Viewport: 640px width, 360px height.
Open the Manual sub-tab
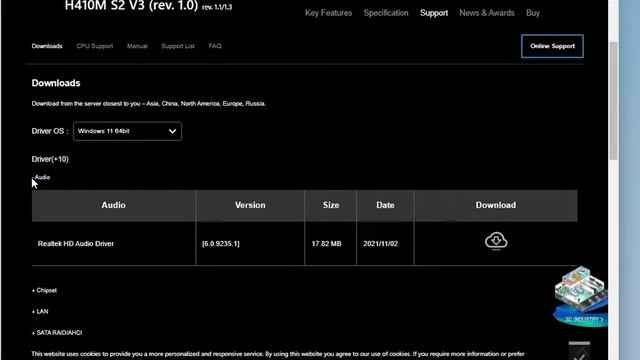coord(137,46)
